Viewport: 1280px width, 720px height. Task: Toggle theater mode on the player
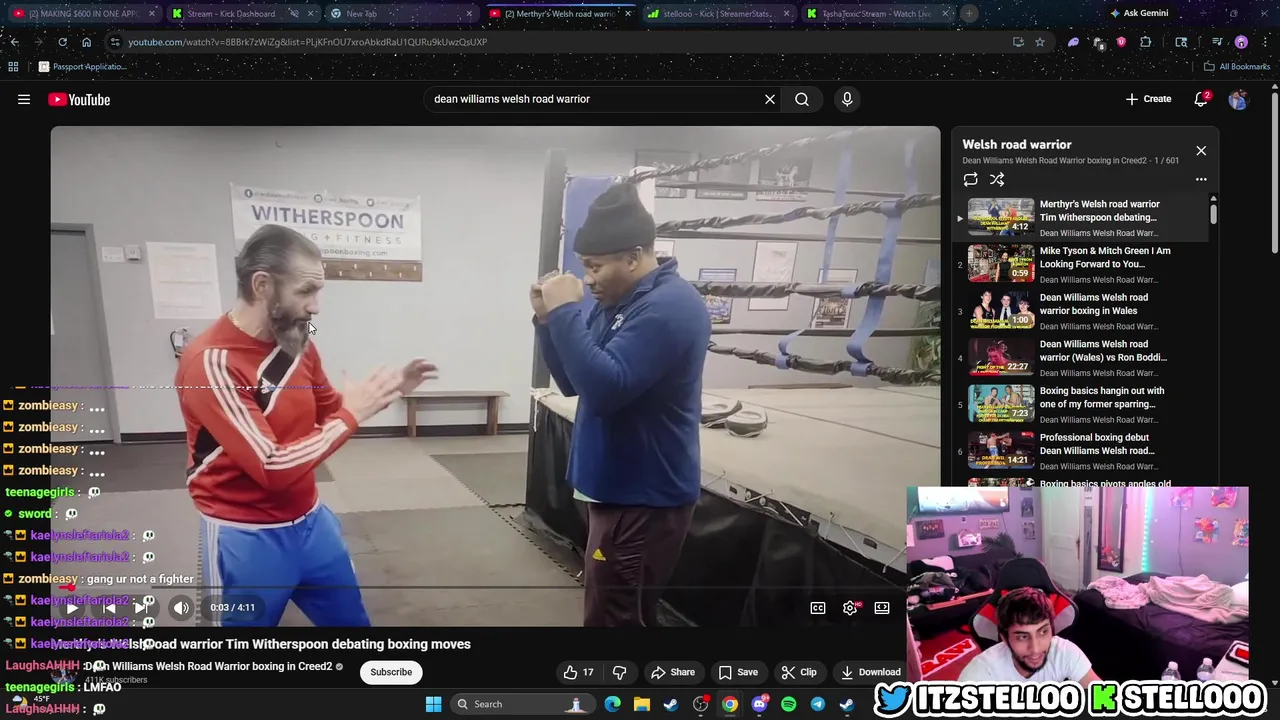pyautogui.click(x=882, y=608)
